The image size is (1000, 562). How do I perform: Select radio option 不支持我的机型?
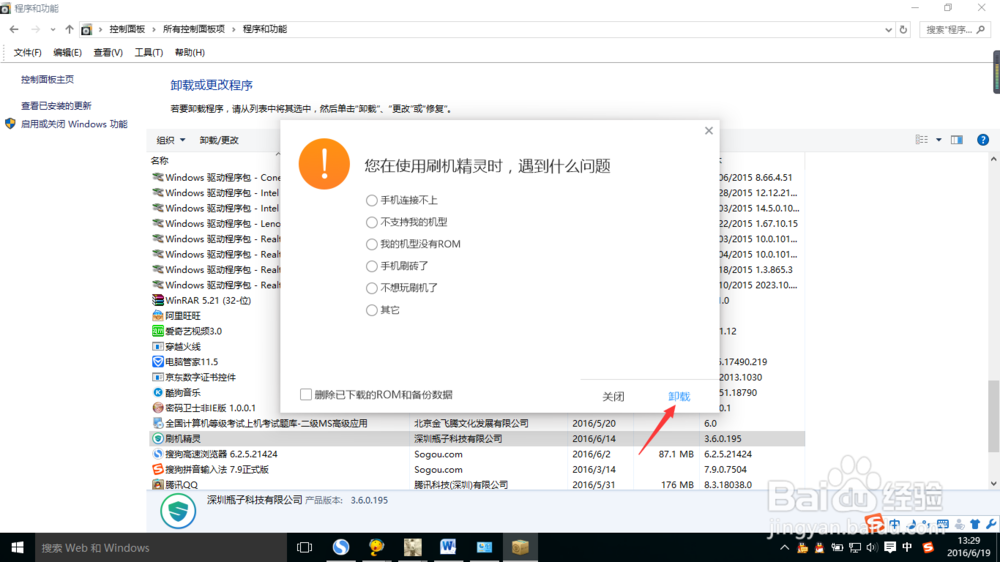pyautogui.click(x=372, y=222)
